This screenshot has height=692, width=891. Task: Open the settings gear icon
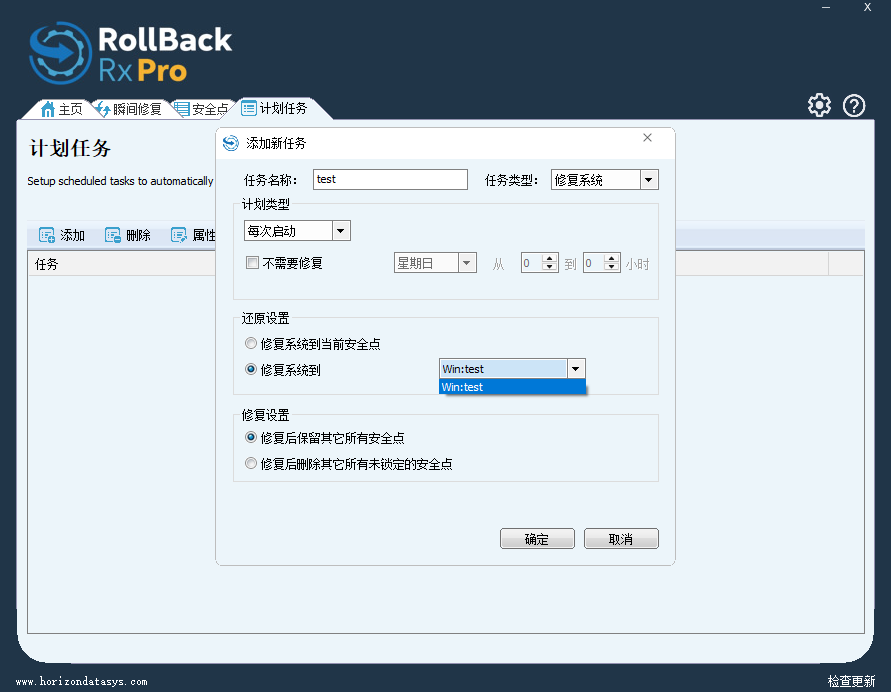pyautogui.click(x=819, y=105)
